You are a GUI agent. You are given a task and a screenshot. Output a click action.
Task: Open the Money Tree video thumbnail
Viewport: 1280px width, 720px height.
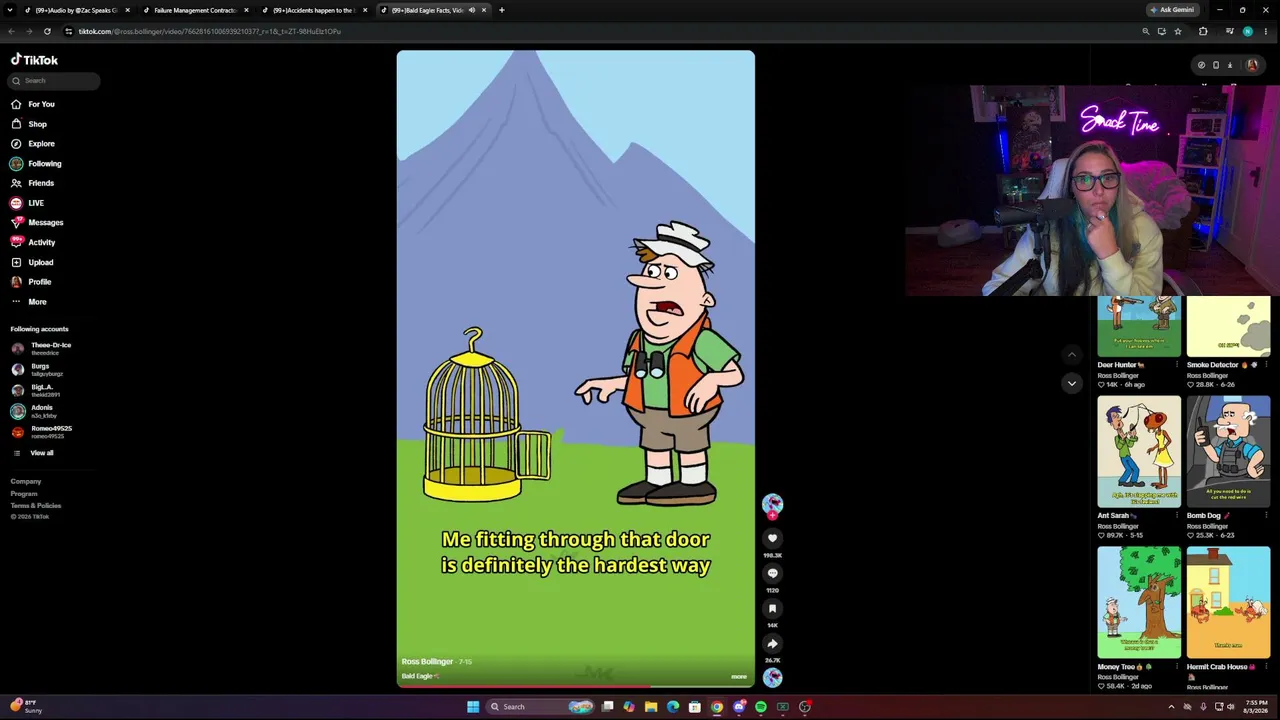click(1139, 602)
